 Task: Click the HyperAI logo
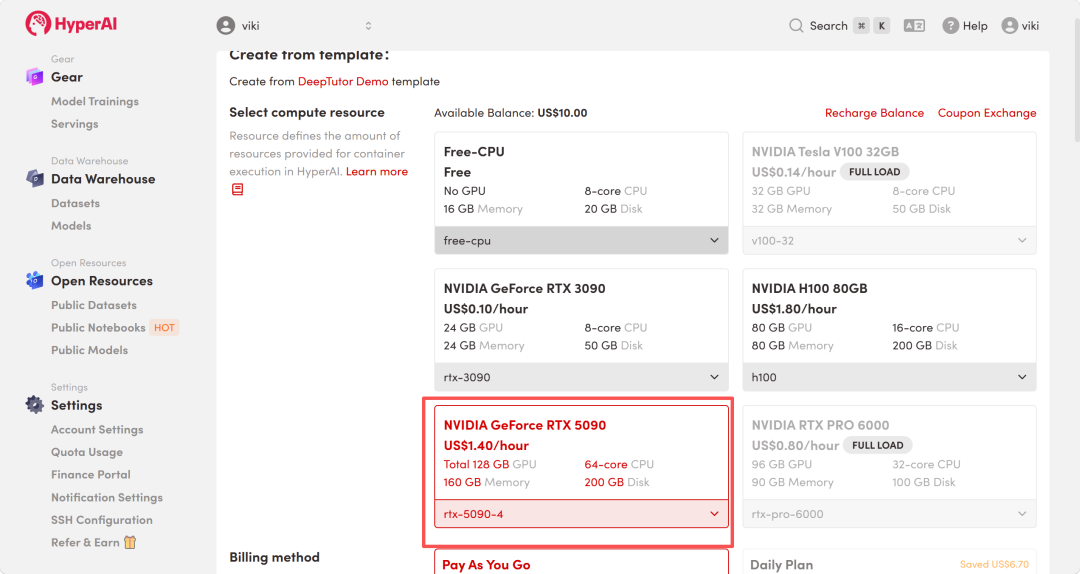[71, 23]
